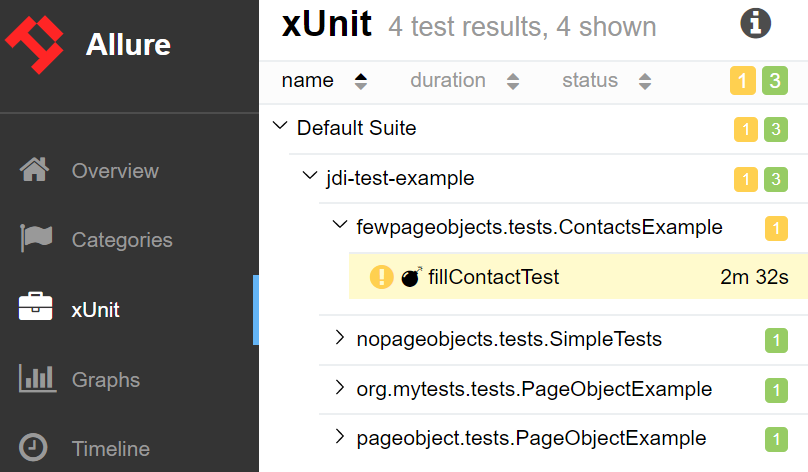808x472 pixels.
Task: Click the Categories flag icon
Action: pyautogui.click(x=35, y=240)
